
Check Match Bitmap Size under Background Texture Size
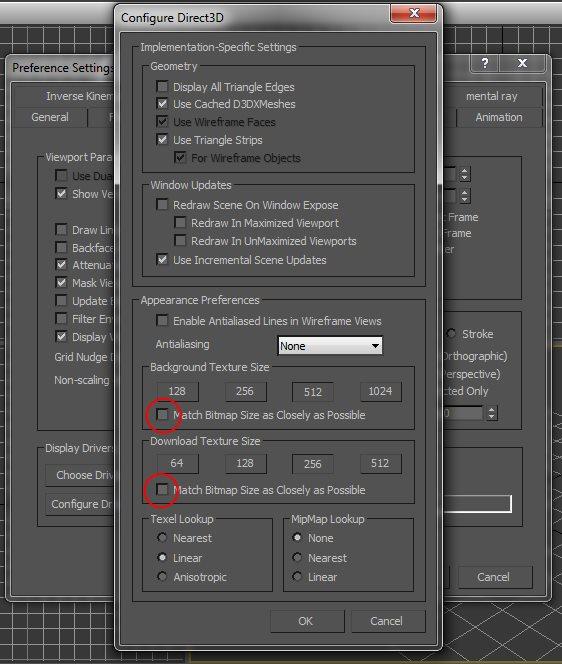[162, 415]
